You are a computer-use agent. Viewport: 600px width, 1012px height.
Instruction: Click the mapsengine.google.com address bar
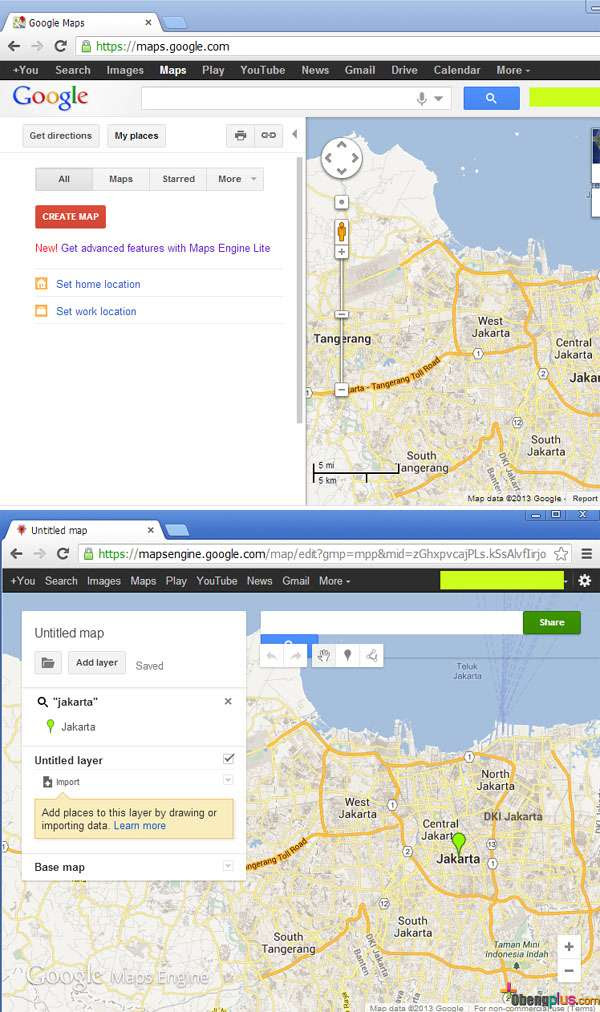point(323,554)
